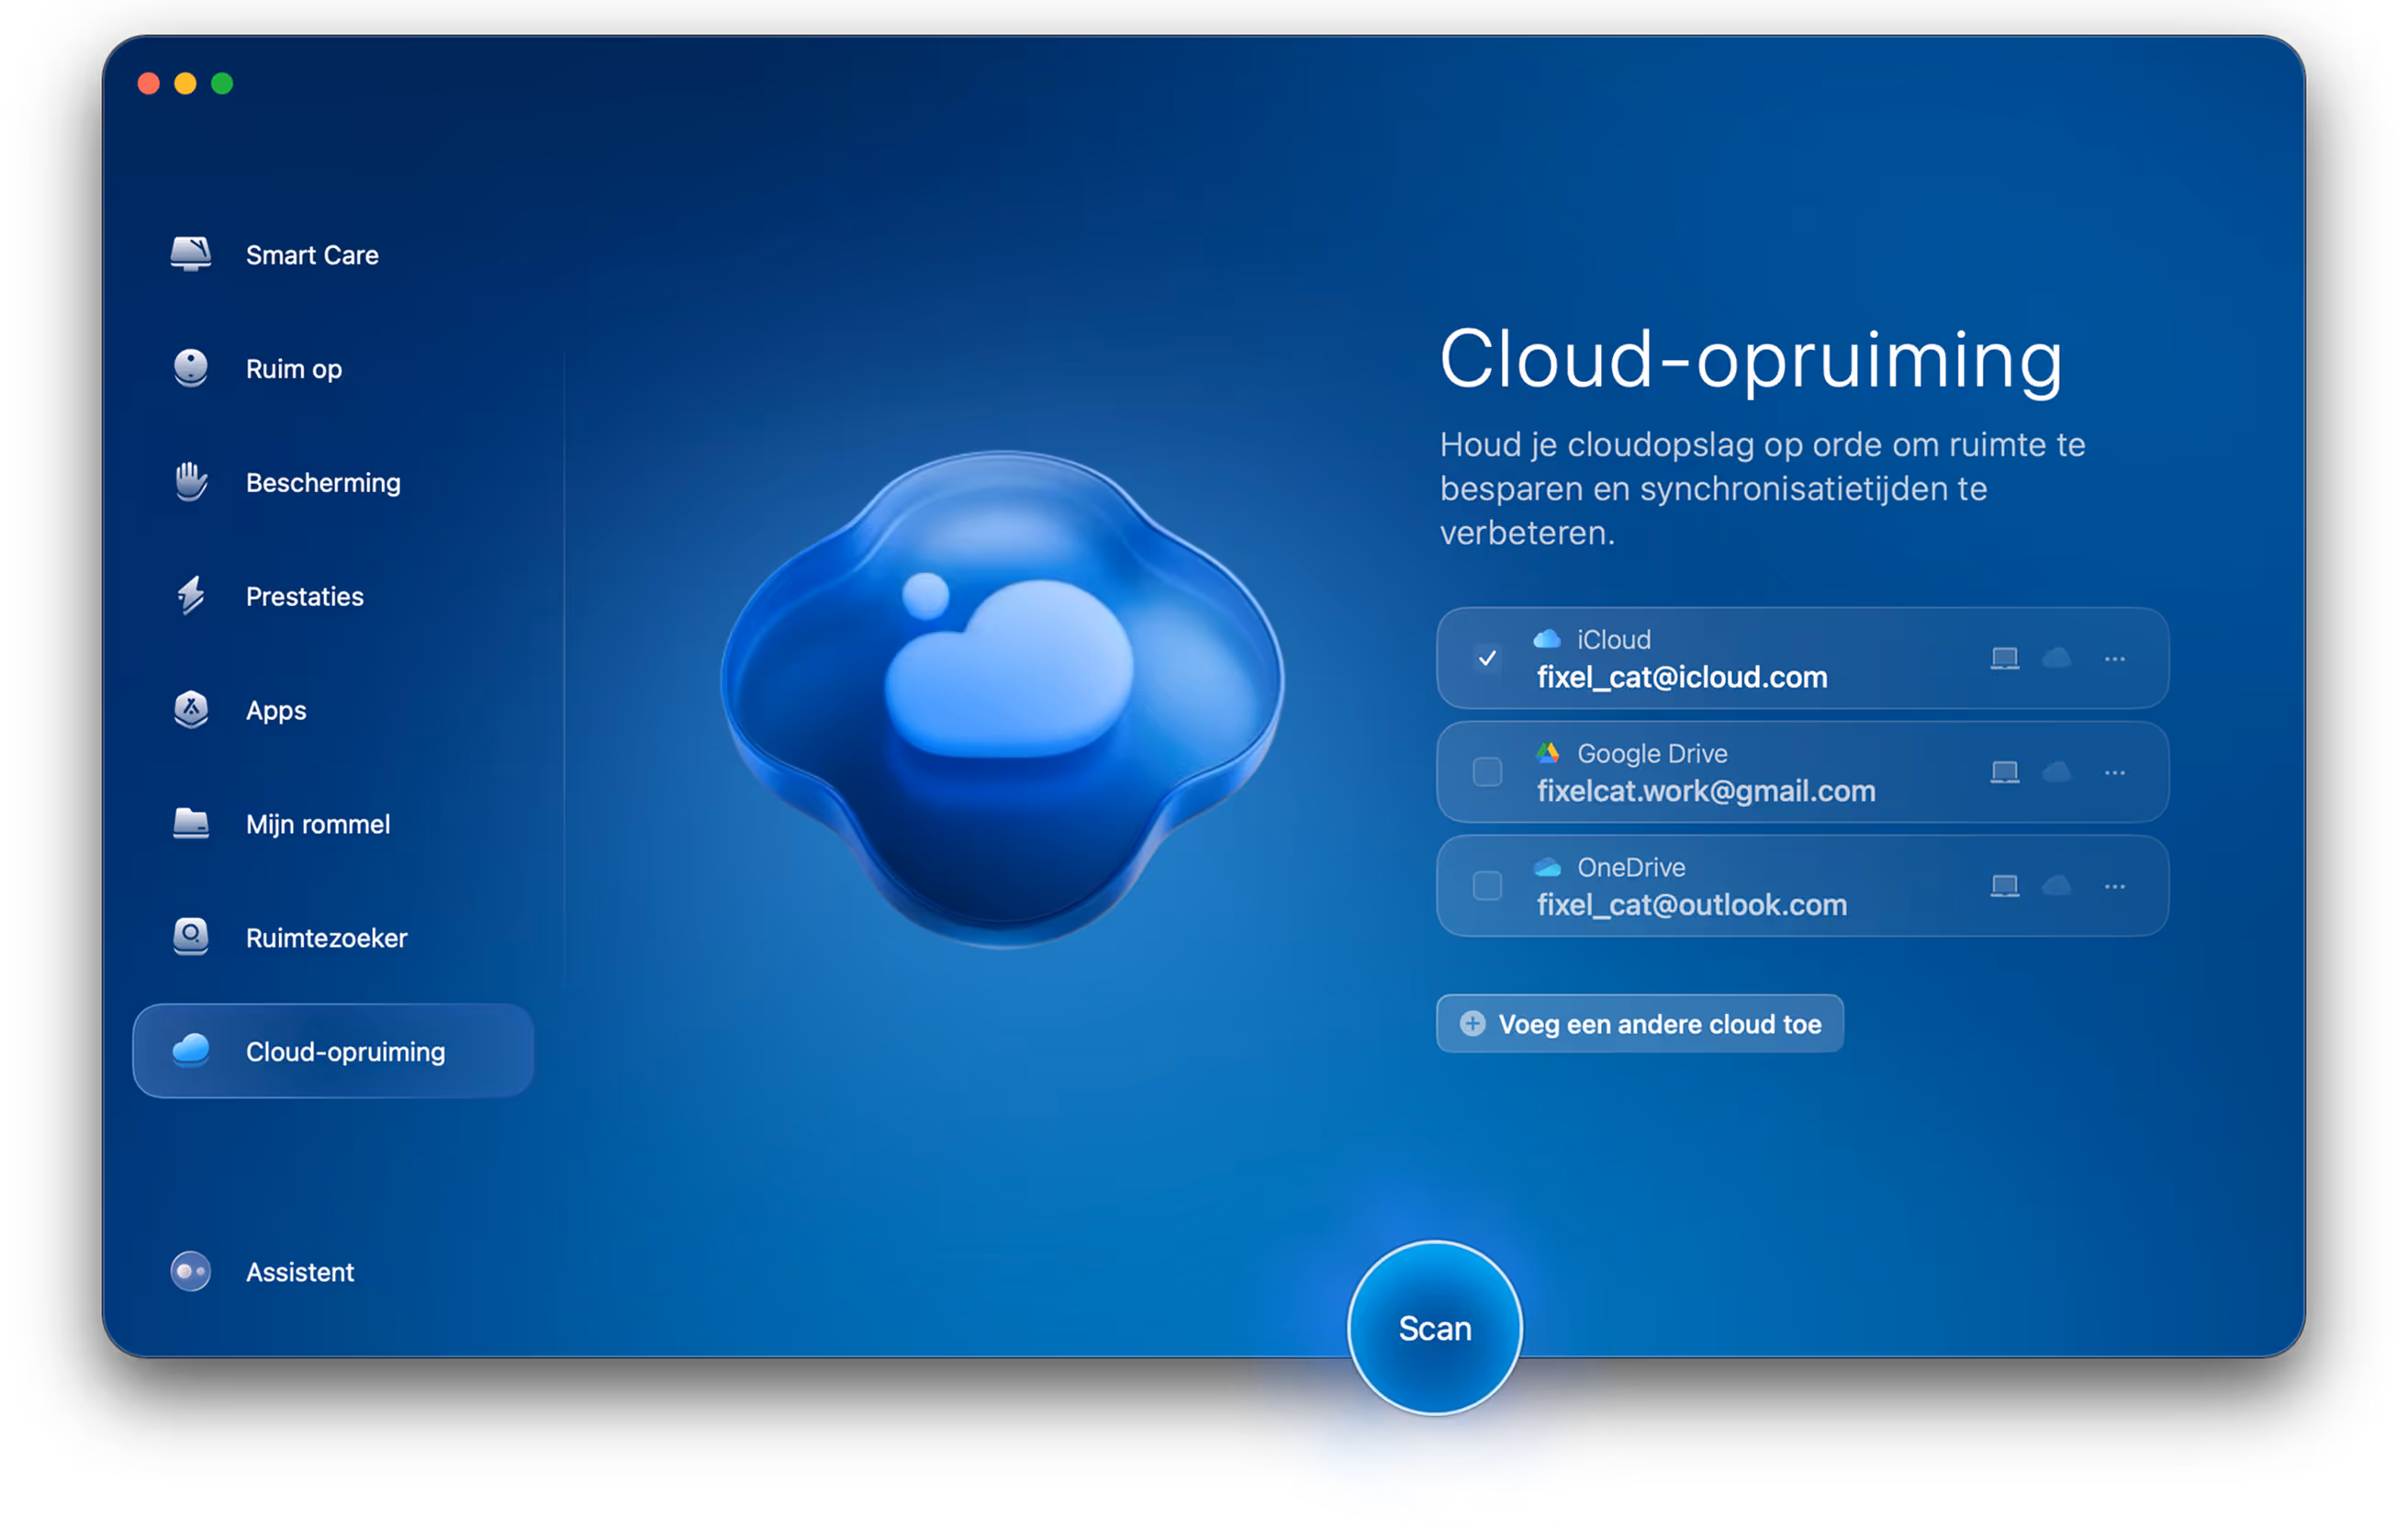Click the Assistent icon
The image size is (2408, 1529).
(191, 1272)
